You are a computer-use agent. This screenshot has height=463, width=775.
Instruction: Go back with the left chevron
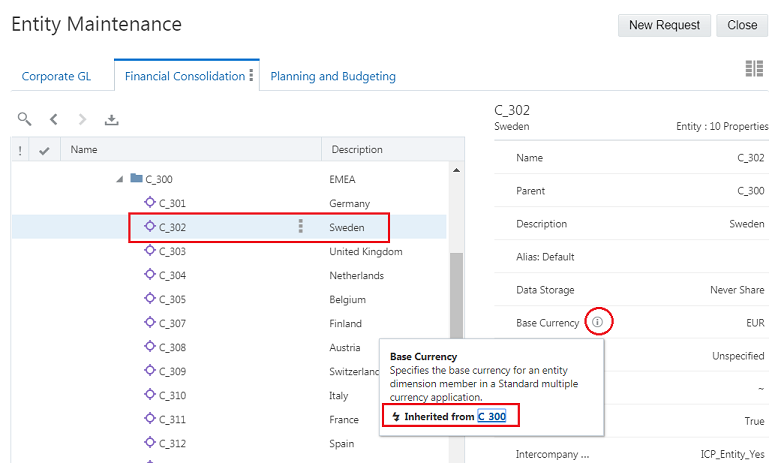tap(53, 119)
